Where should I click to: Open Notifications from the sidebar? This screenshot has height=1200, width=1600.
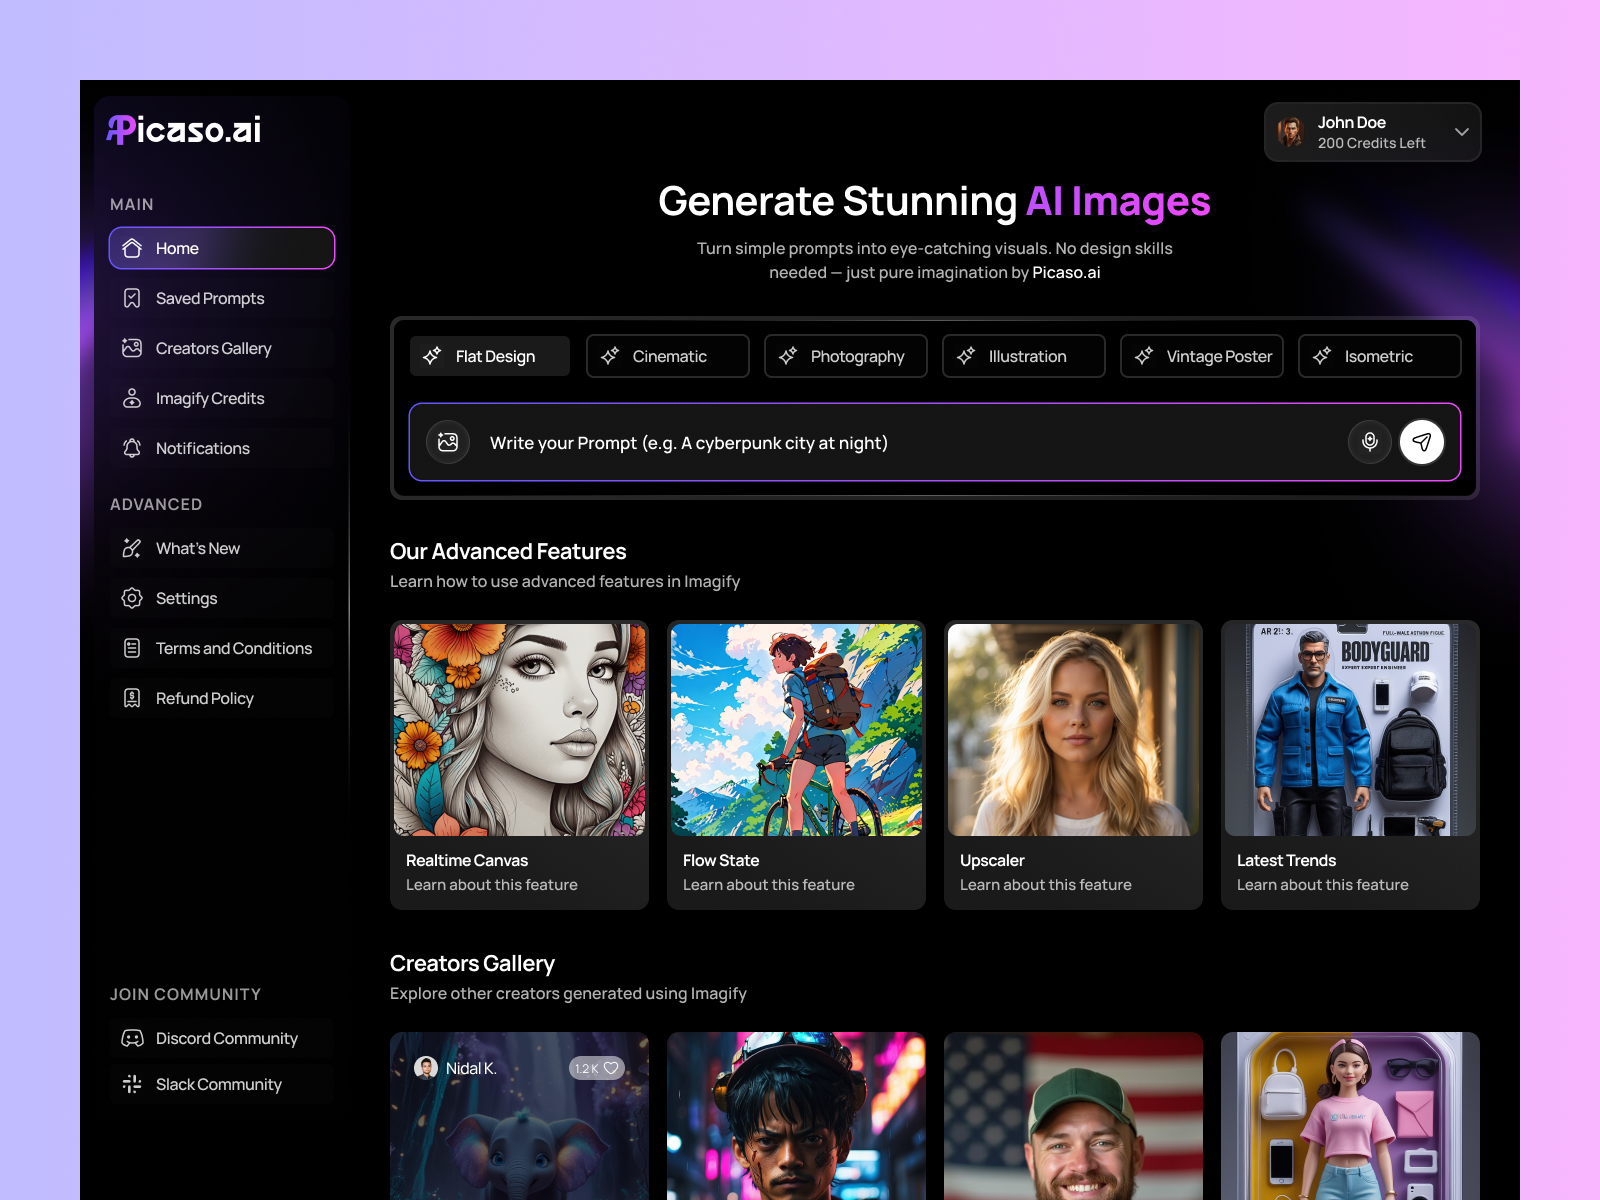(x=201, y=448)
